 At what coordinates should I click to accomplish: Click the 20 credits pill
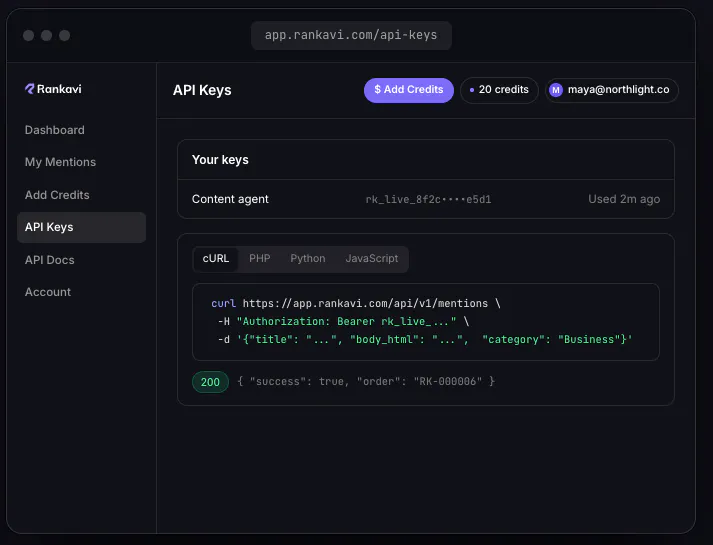(x=499, y=90)
